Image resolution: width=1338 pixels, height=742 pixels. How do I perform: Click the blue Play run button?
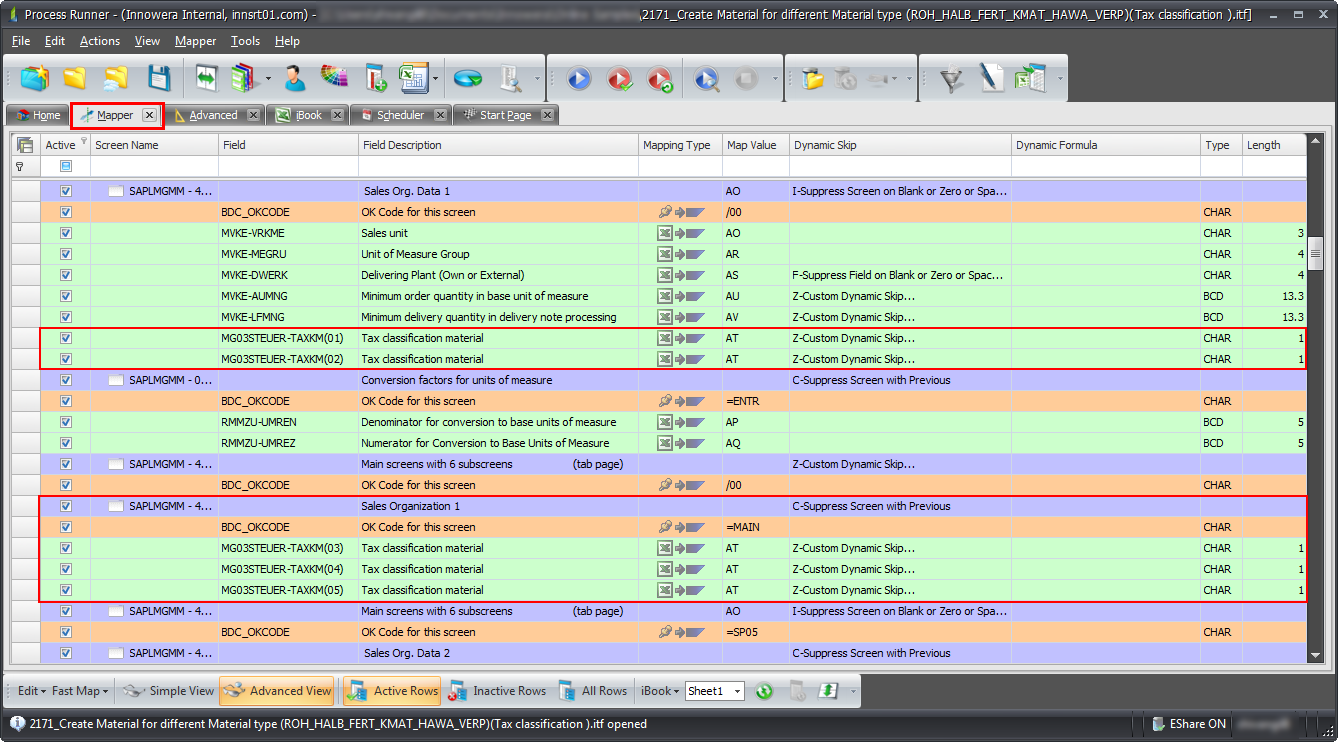(x=579, y=79)
